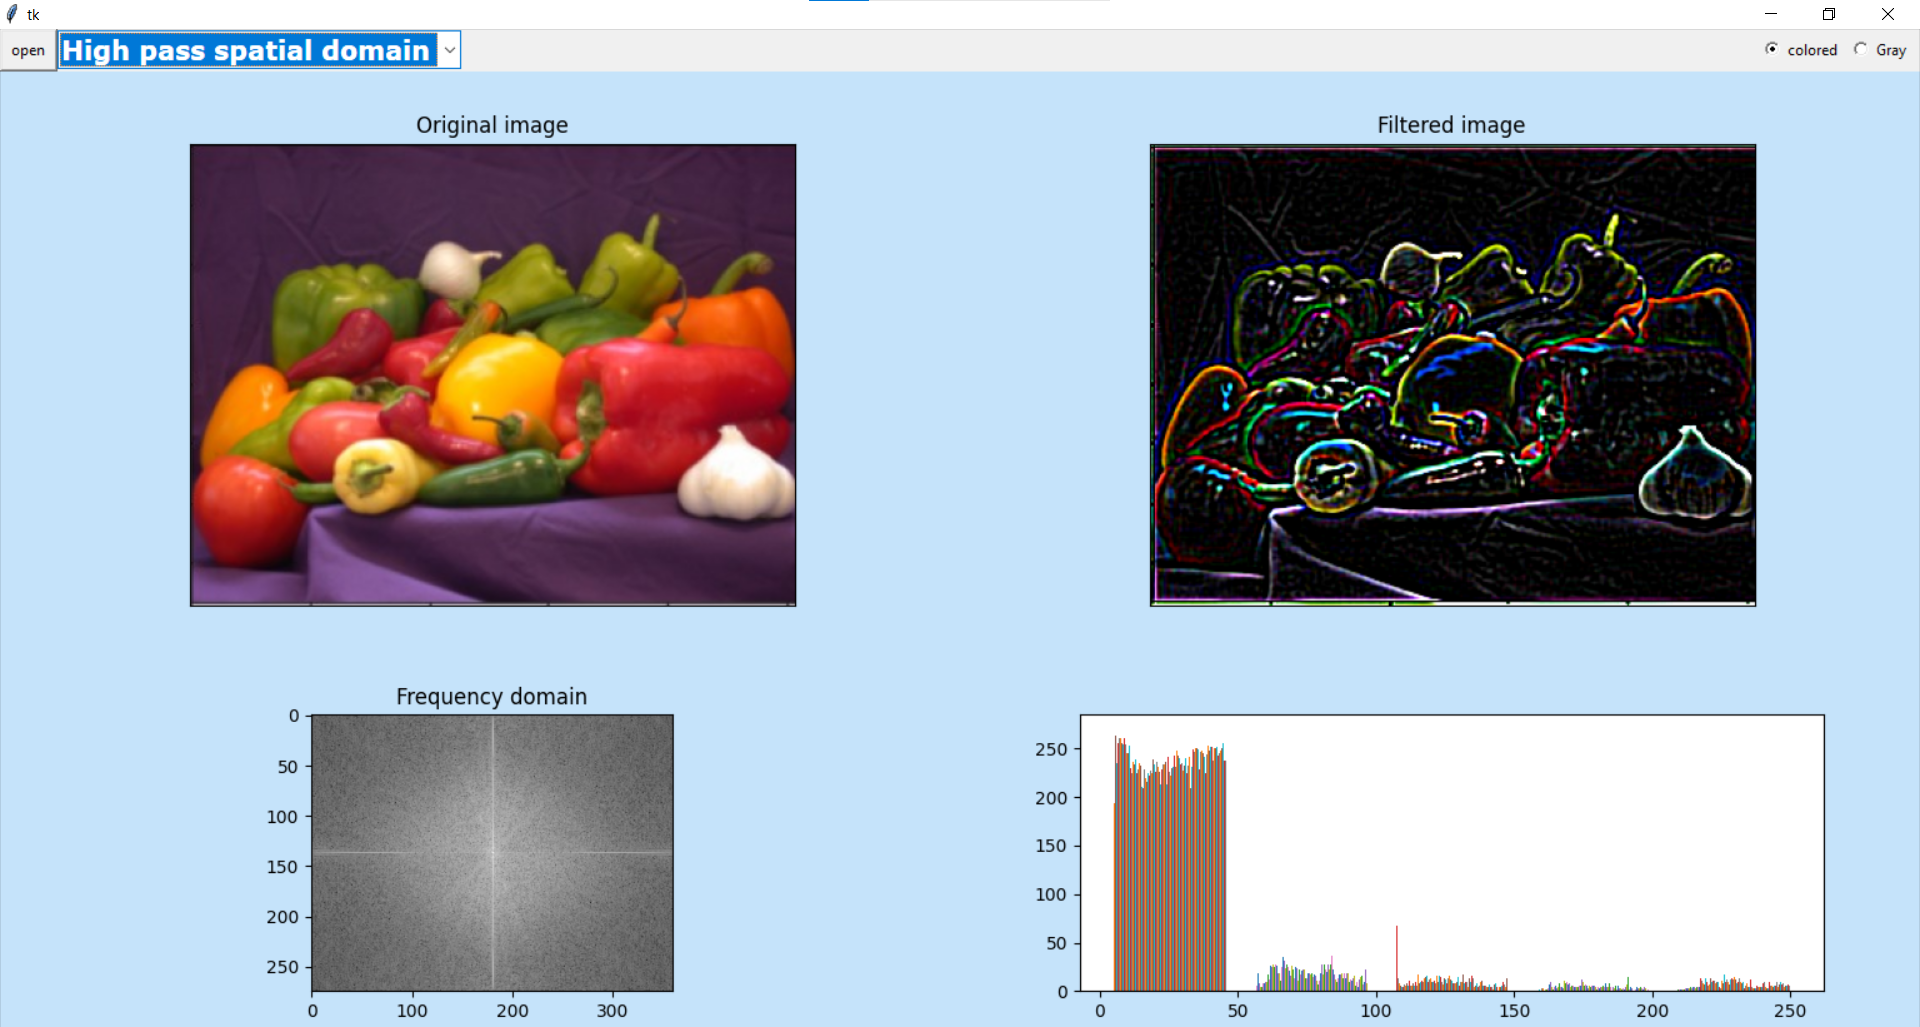Click the Frequency domain spectrum plot
The image size is (1920, 1027).
pyautogui.click(x=492, y=853)
